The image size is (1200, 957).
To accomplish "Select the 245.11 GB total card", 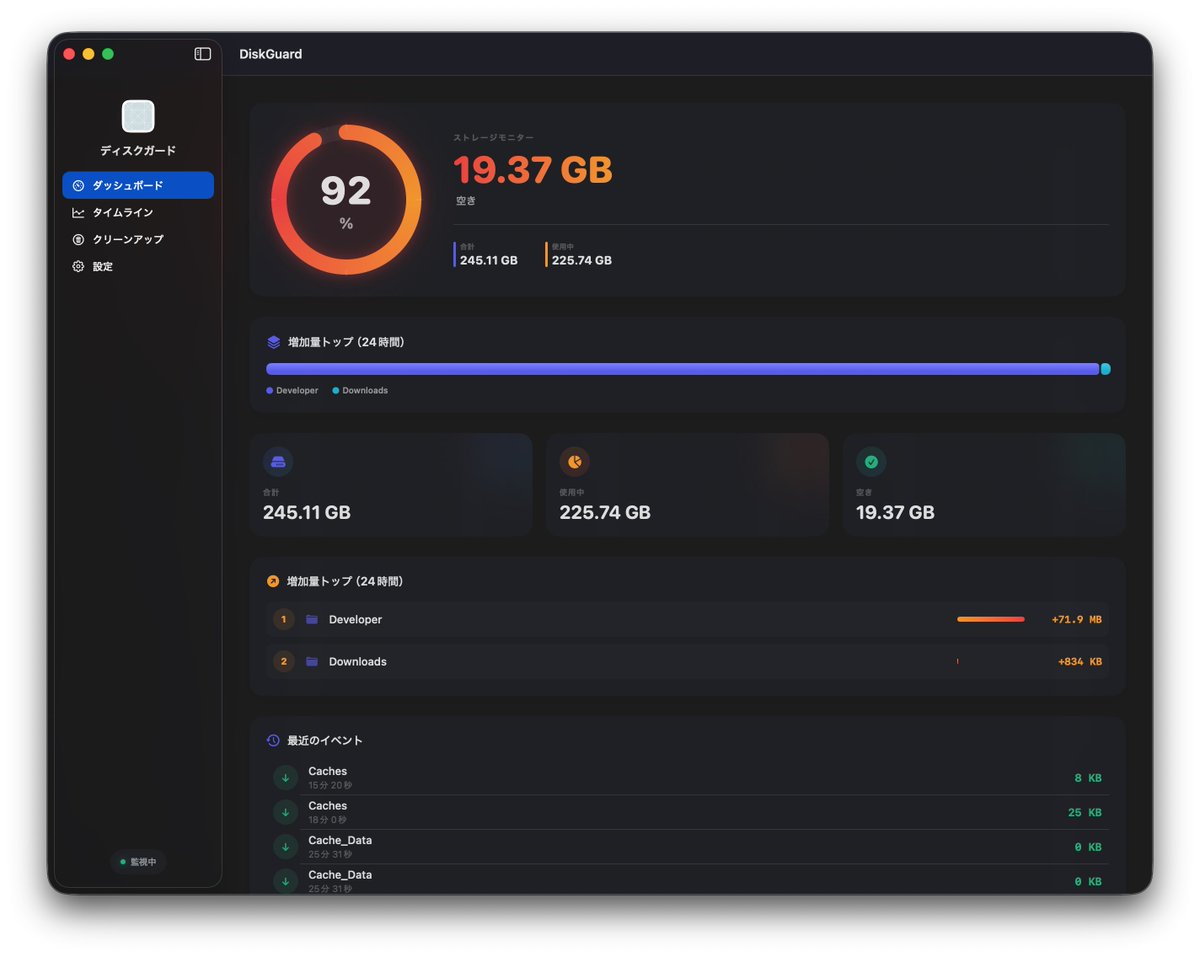I will tap(391, 485).
